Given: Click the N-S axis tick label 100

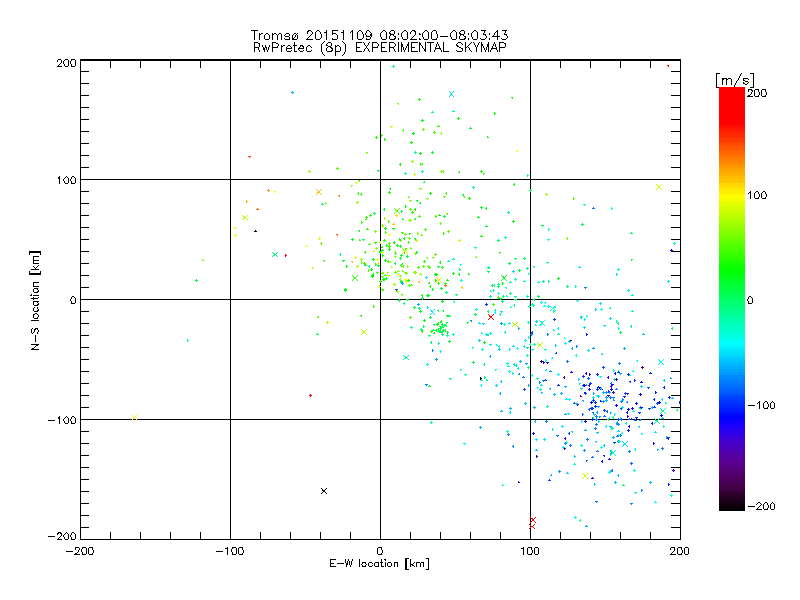Looking at the screenshot, I should pyautogui.click(x=66, y=180).
